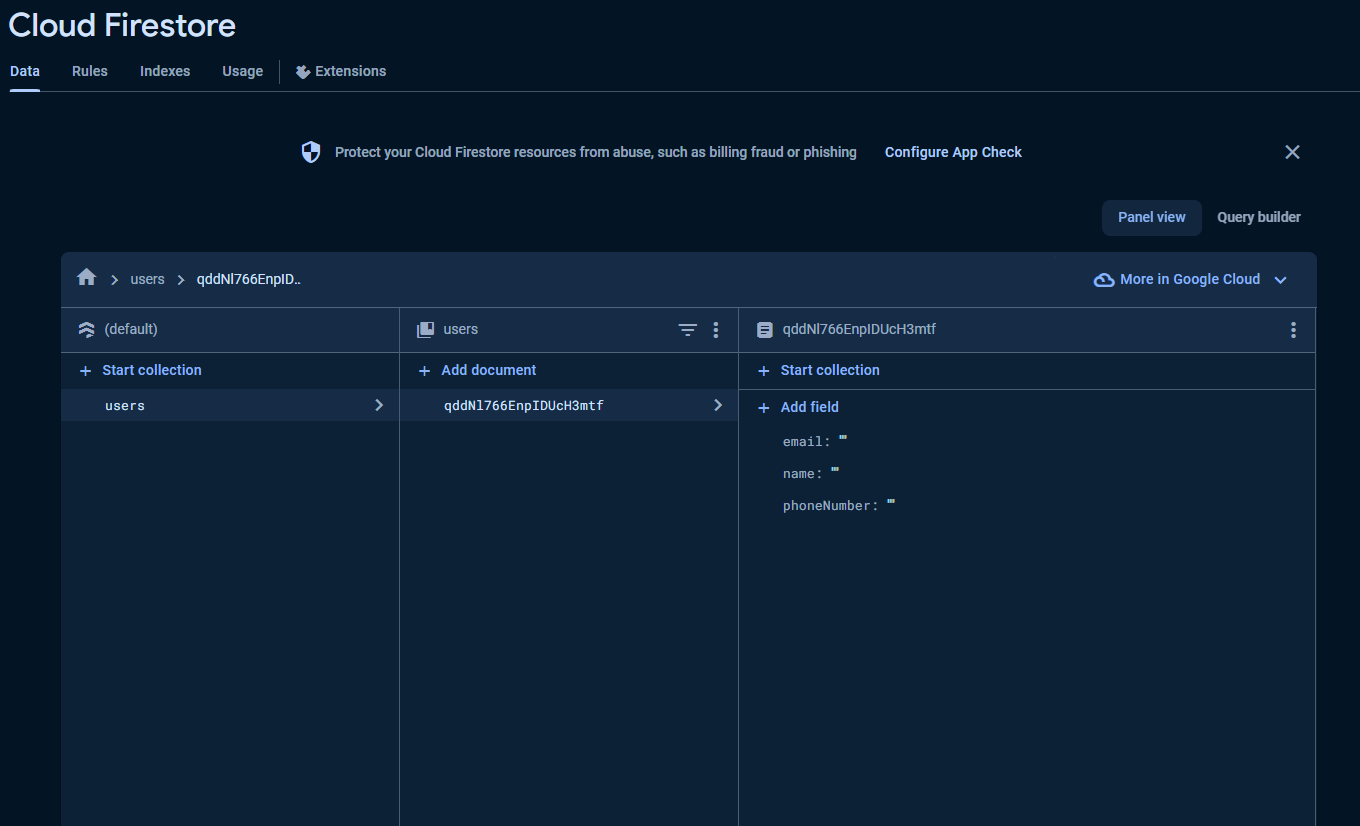Click plus icon beside Start collection in (default) column
The height and width of the screenshot is (826, 1360).
click(x=85, y=371)
